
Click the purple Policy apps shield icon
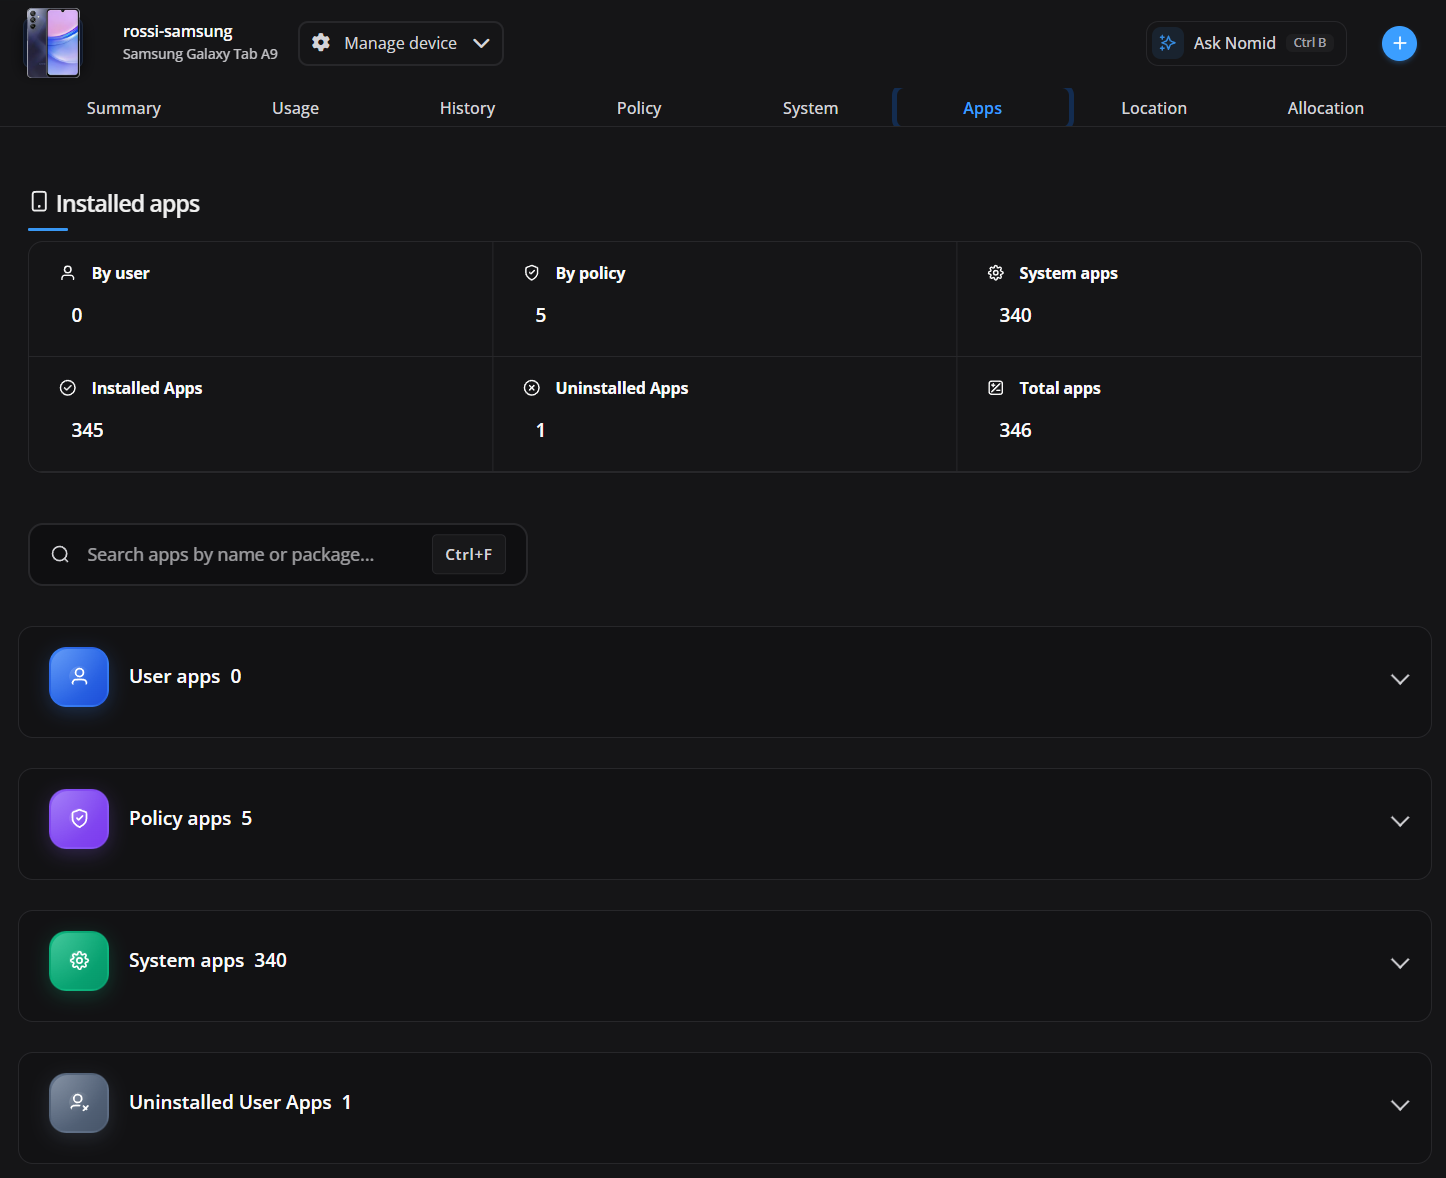tap(79, 819)
